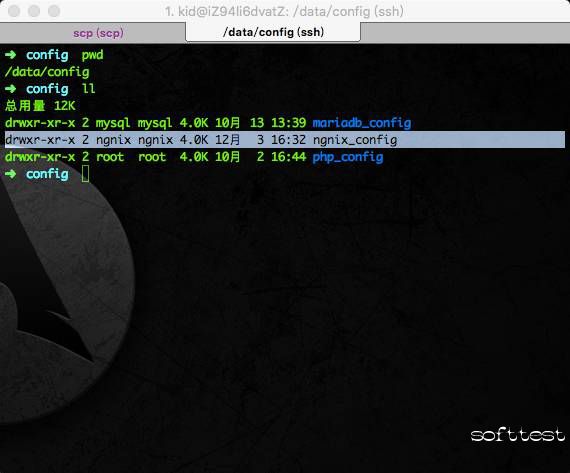570x473 pixels.
Task: Click the green arrow before pwd command
Action: [x=11, y=55]
